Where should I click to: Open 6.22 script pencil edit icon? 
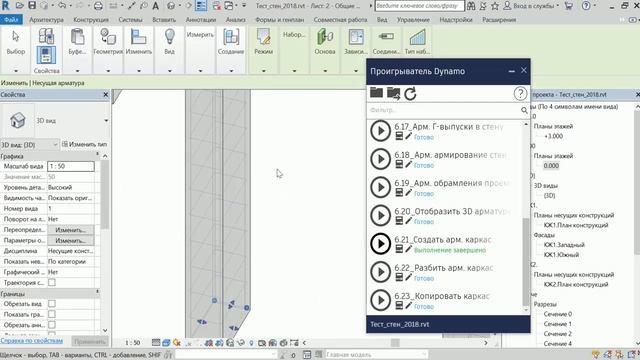tap(408, 278)
